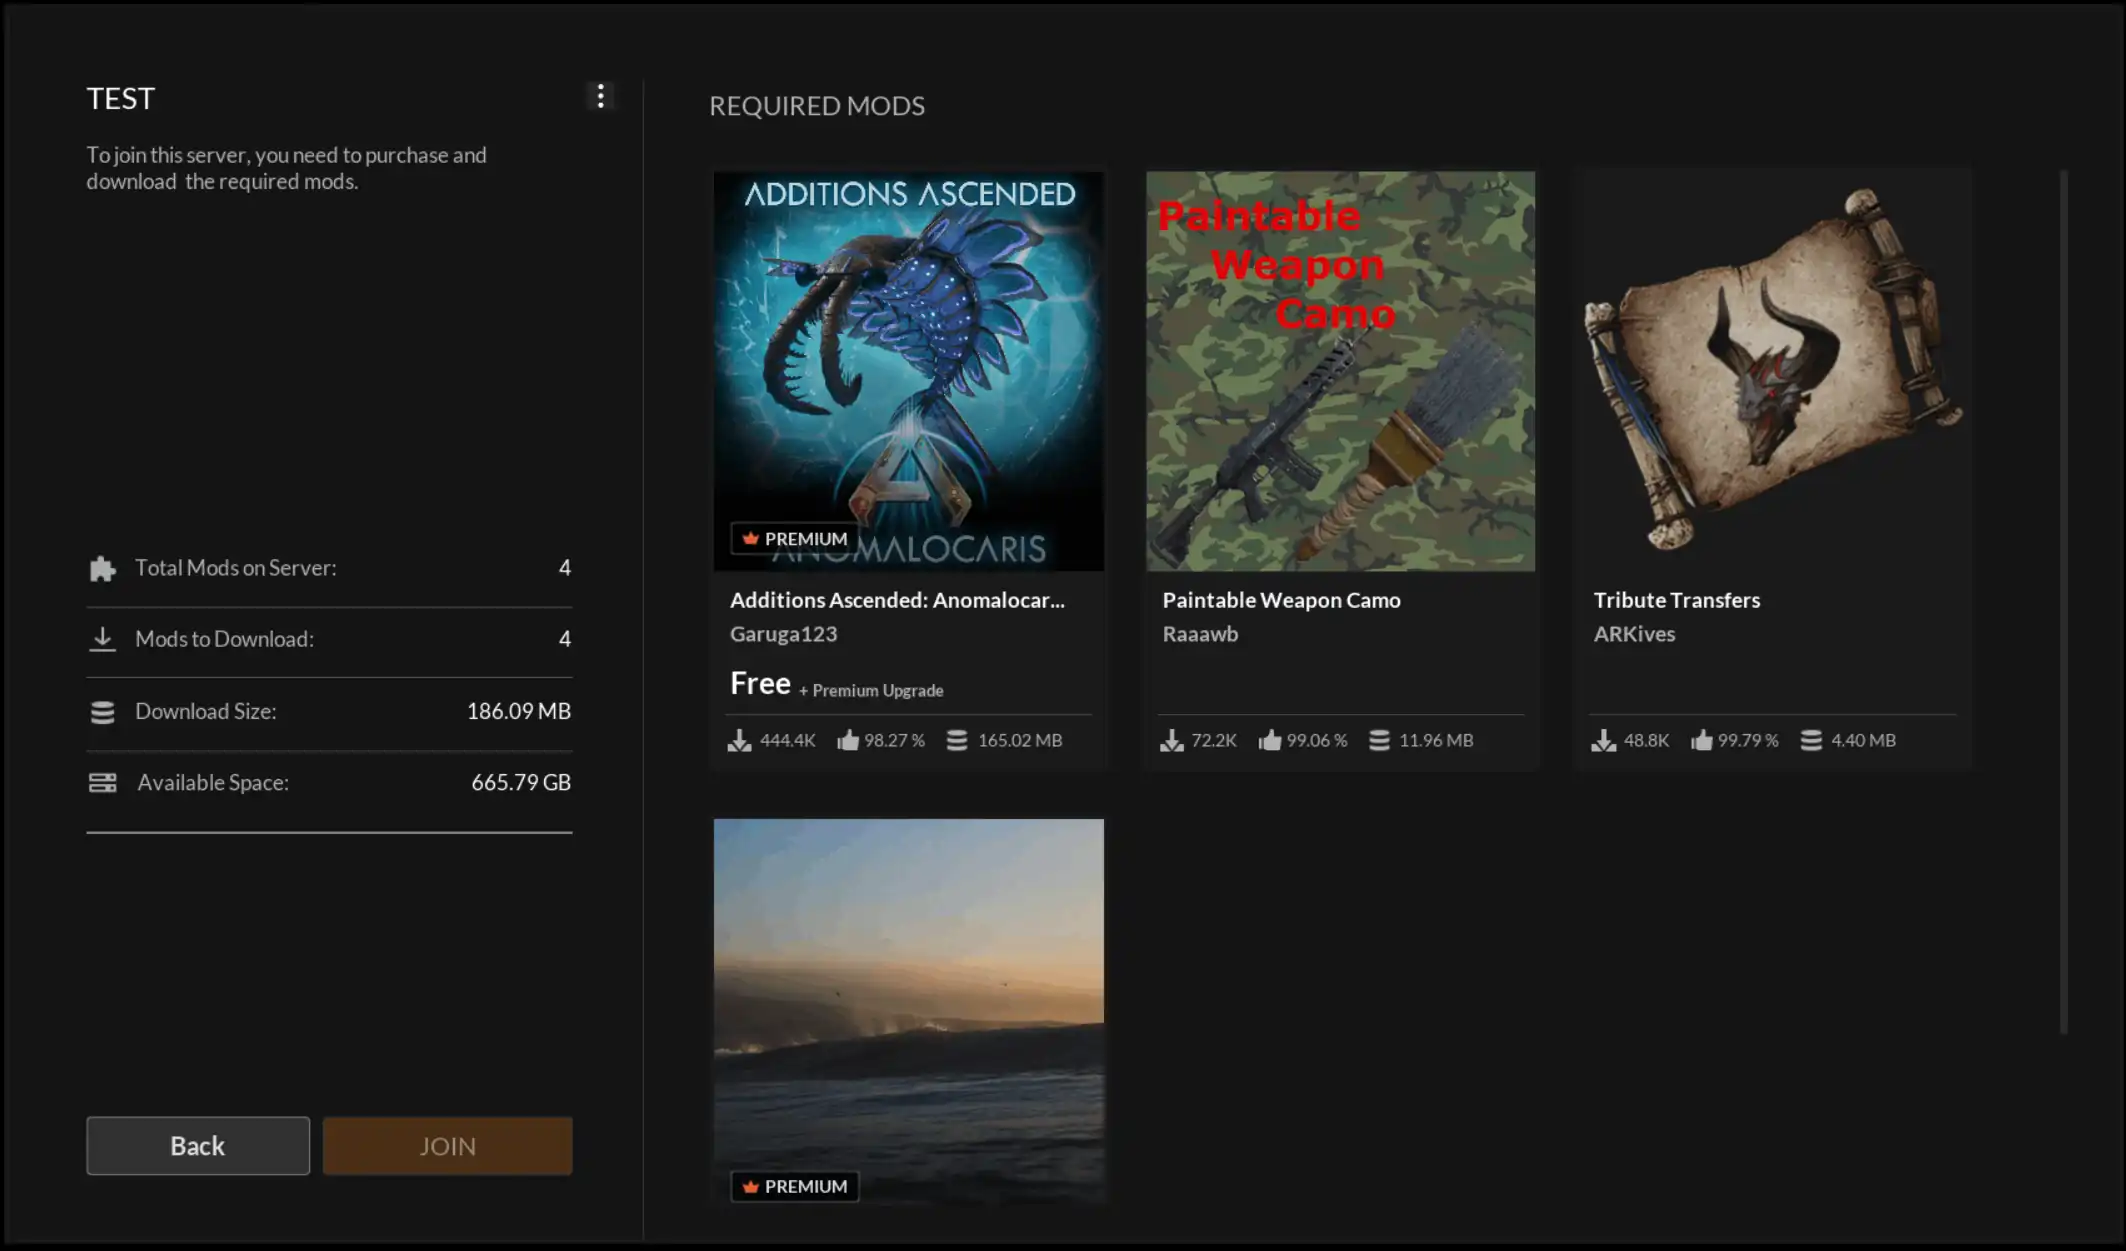Click author name Raaawb
2126x1251 pixels.
[x=1200, y=634]
